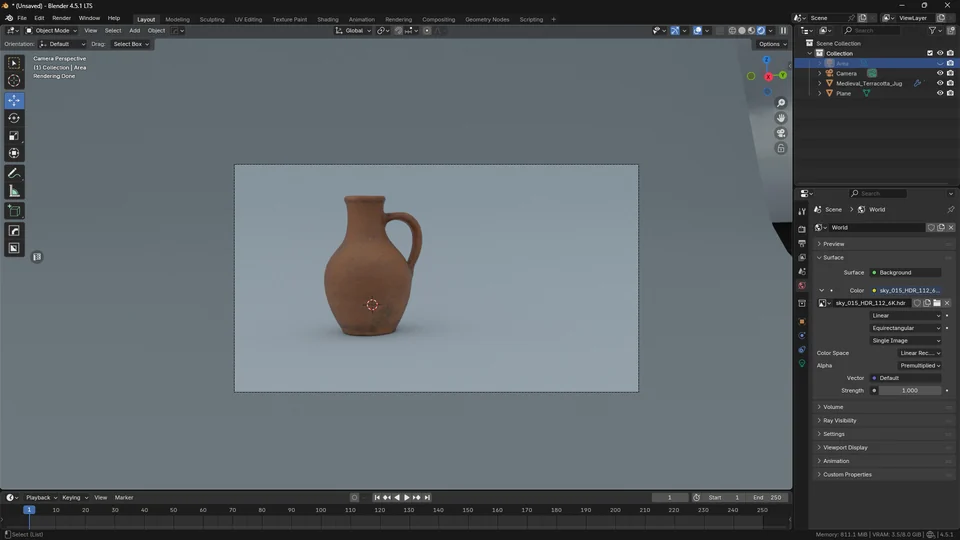The height and width of the screenshot is (540, 960).
Task: Select the Annotate tool
Action: coord(14,174)
